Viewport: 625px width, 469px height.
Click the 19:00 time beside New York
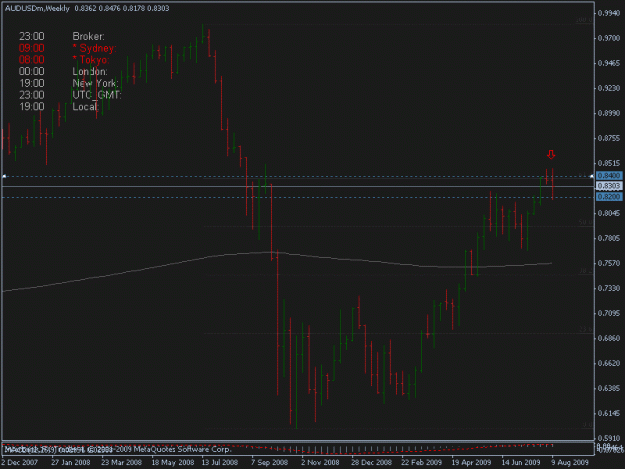31,83
